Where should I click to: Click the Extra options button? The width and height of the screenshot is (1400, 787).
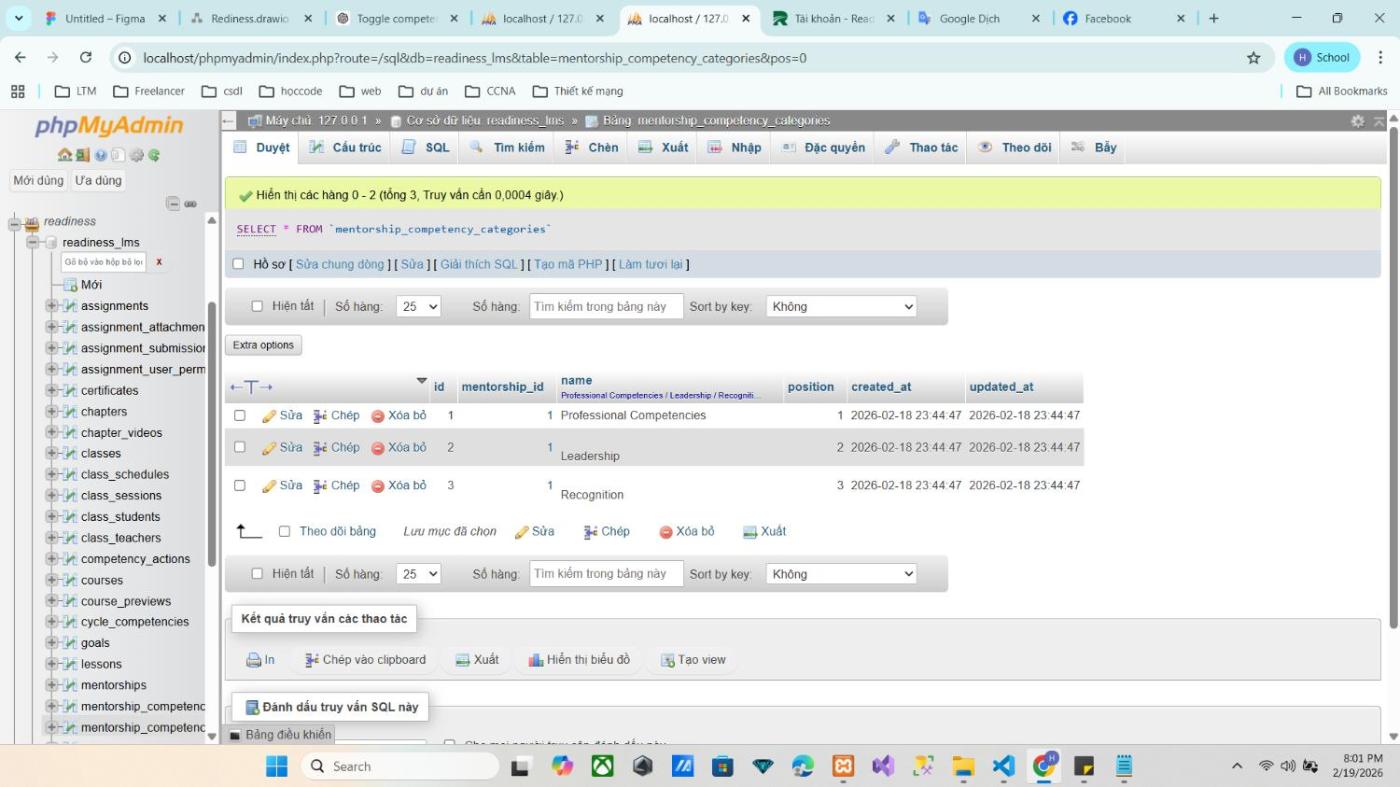(x=263, y=345)
